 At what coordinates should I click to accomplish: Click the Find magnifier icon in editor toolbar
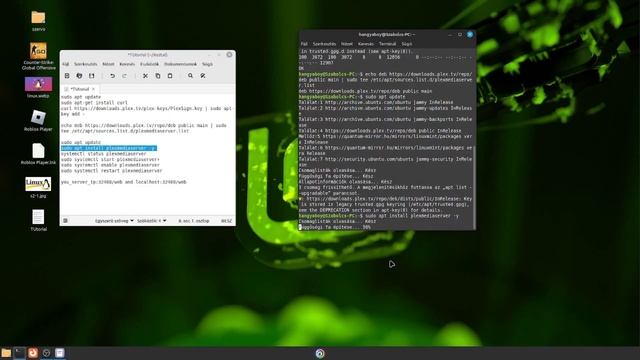point(190,76)
